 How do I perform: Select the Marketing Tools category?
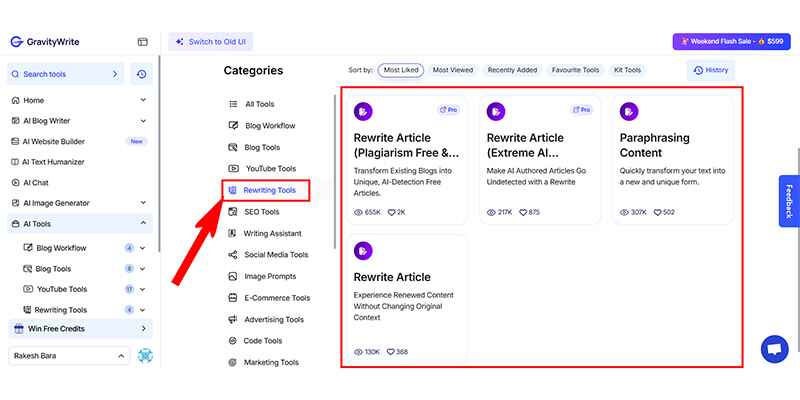click(x=264, y=362)
